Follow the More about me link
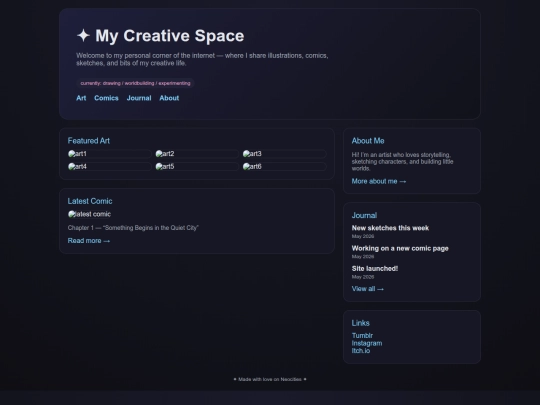The image size is (540, 405). coord(379,181)
